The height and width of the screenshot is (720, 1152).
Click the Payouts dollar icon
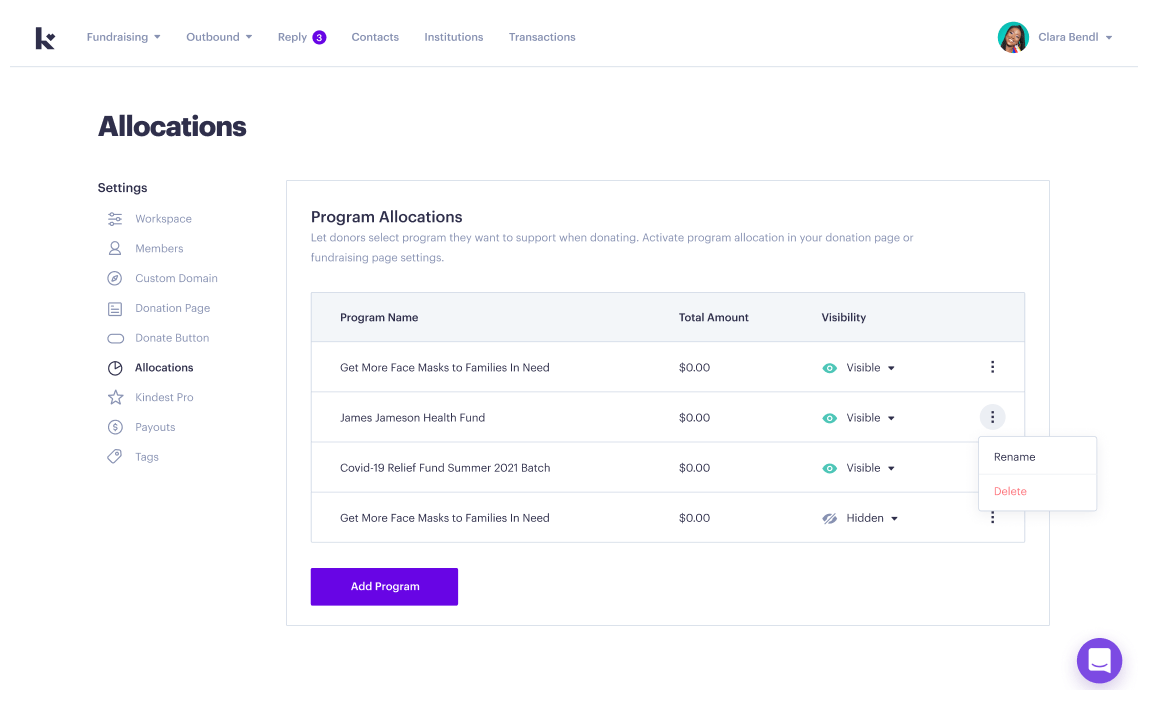[x=115, y=428]
